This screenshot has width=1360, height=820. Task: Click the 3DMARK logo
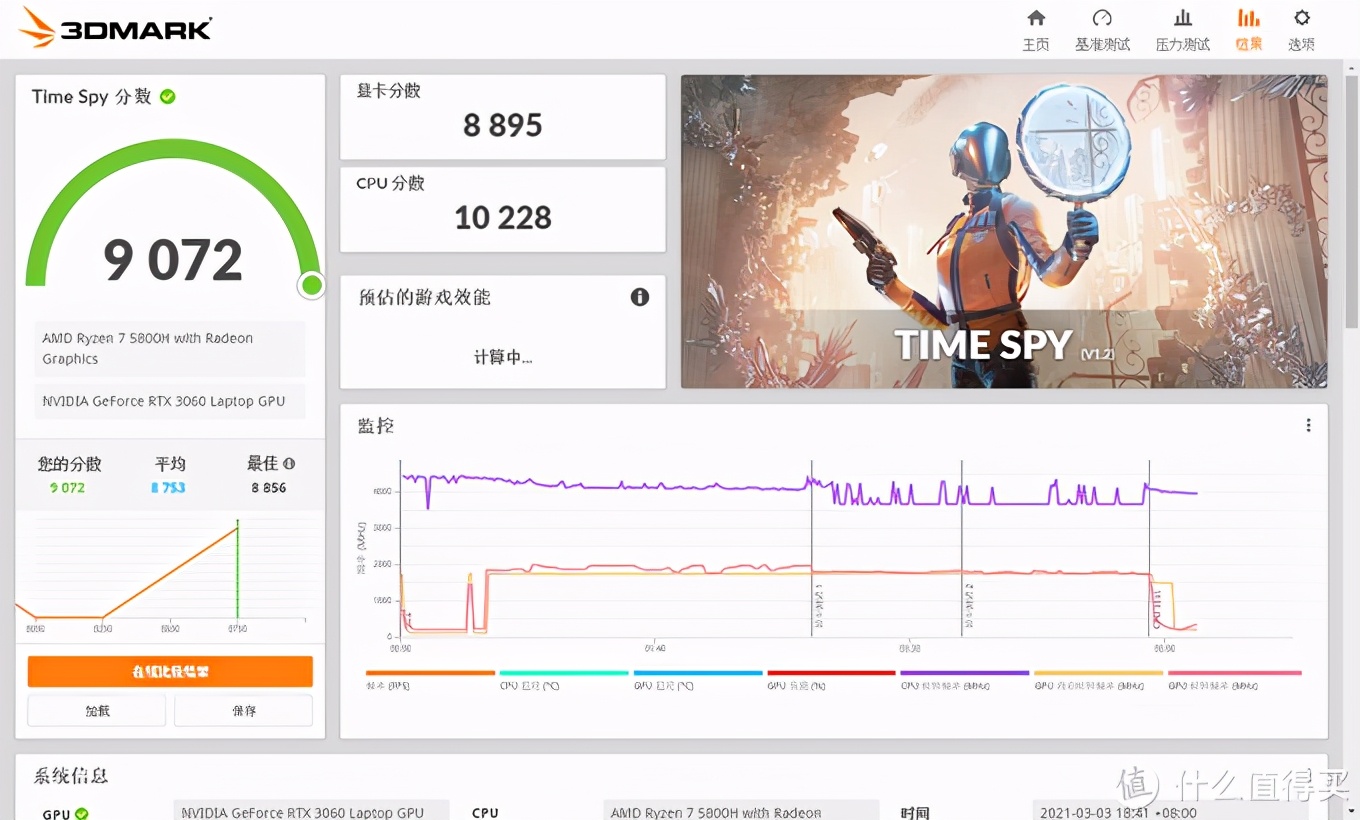tap(113, 28)
